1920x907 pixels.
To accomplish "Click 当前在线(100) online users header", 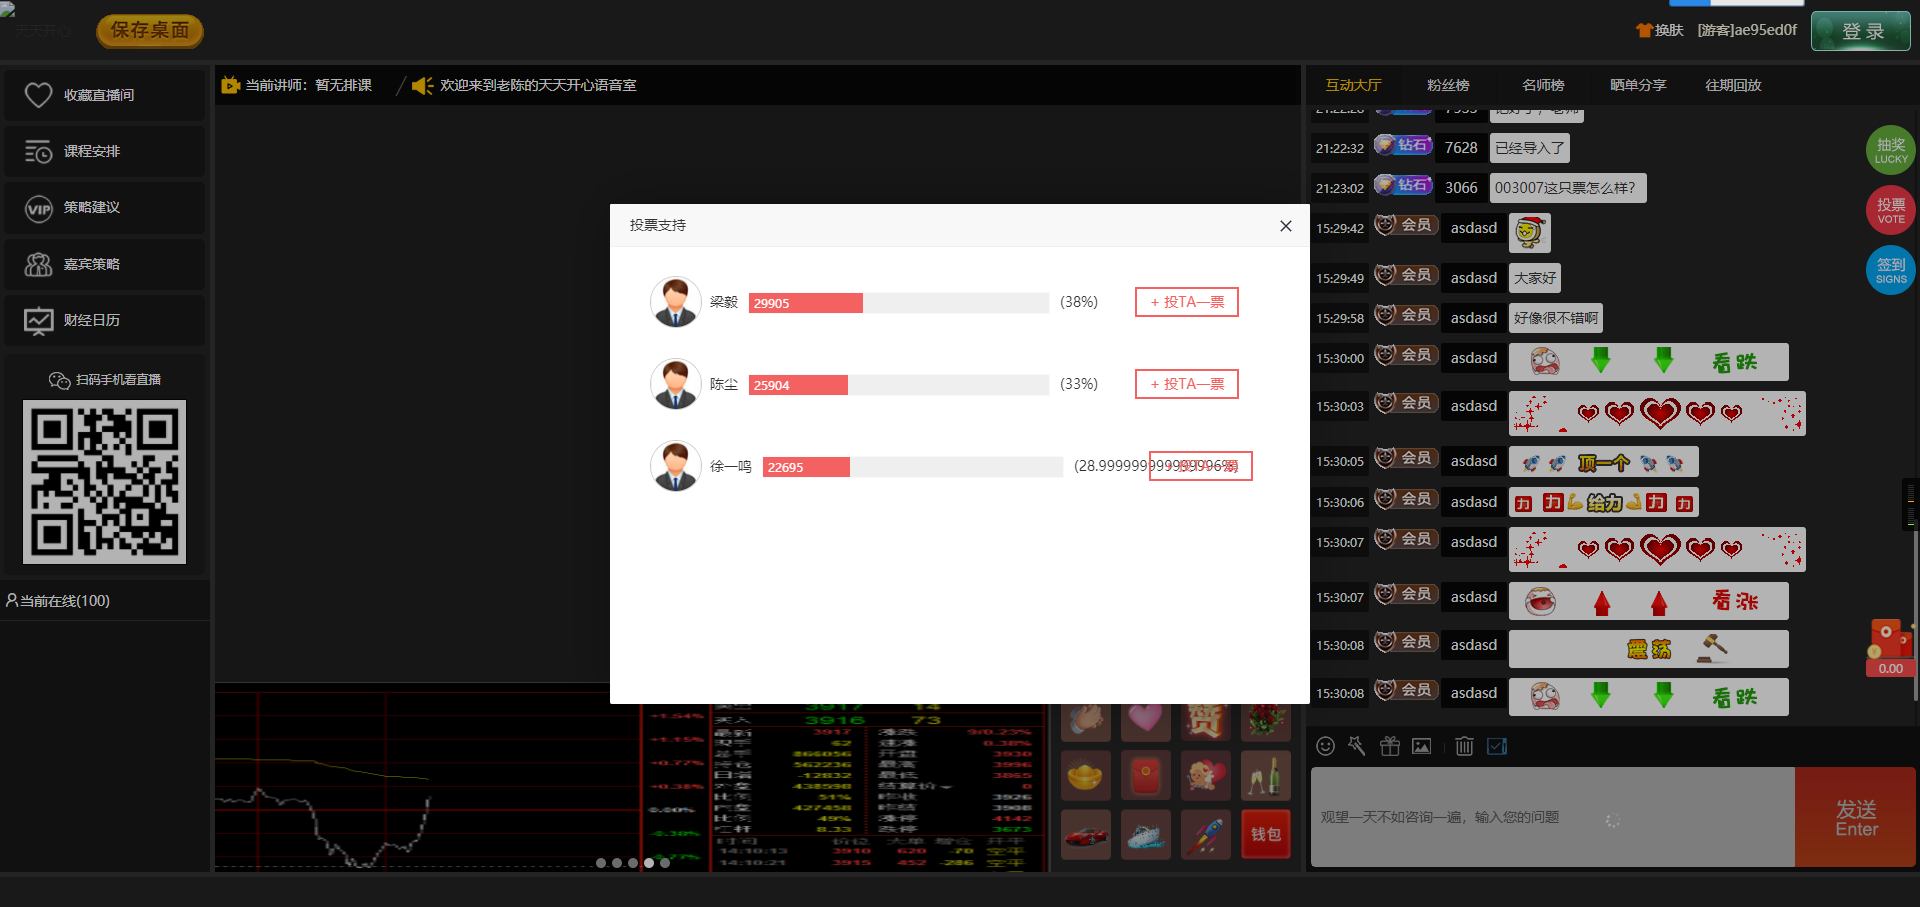I will coord(104,601).
